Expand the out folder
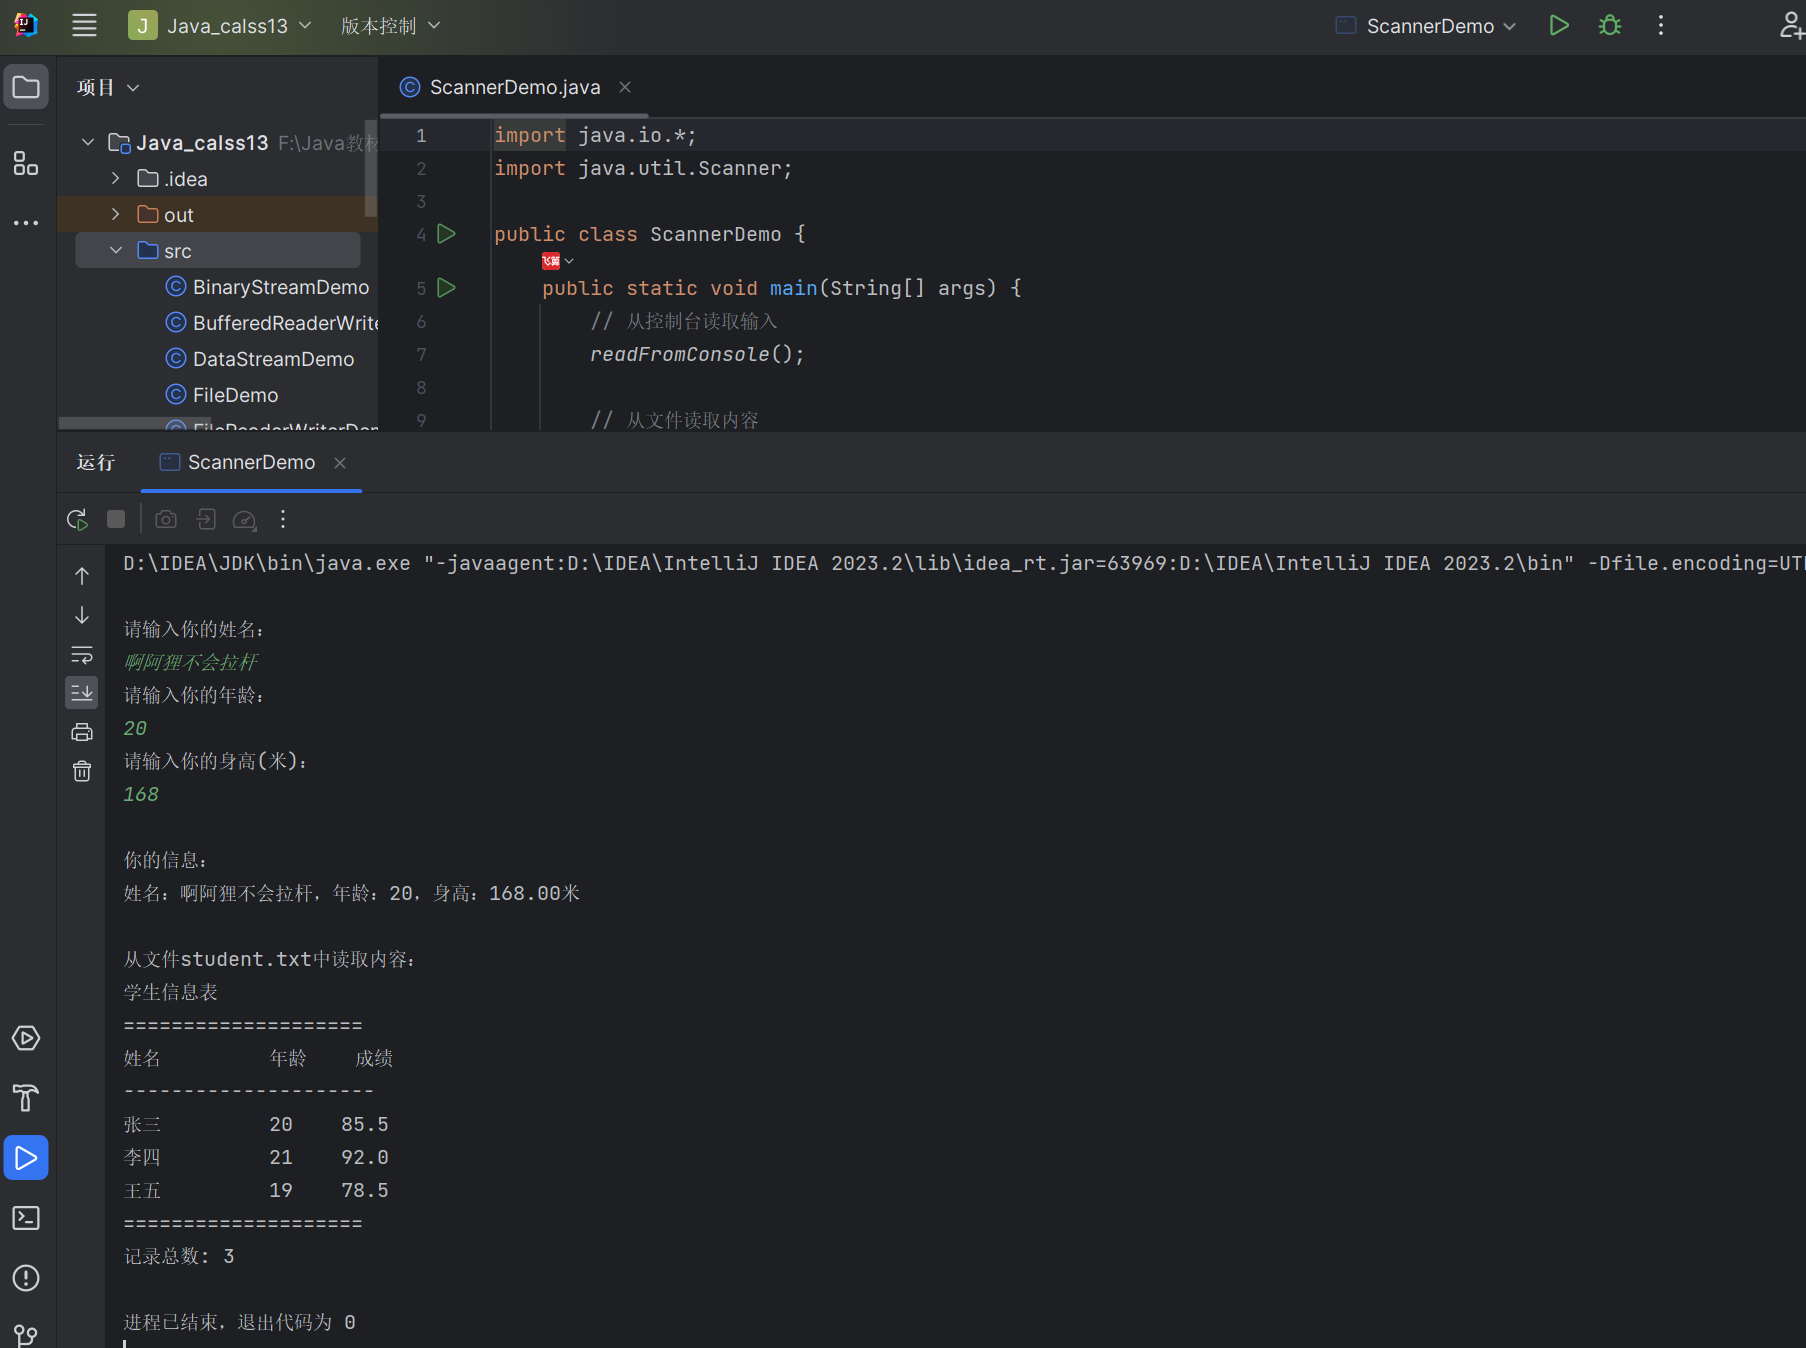Viewport: 1806px width, 1348px height. [x=116, y=215]
